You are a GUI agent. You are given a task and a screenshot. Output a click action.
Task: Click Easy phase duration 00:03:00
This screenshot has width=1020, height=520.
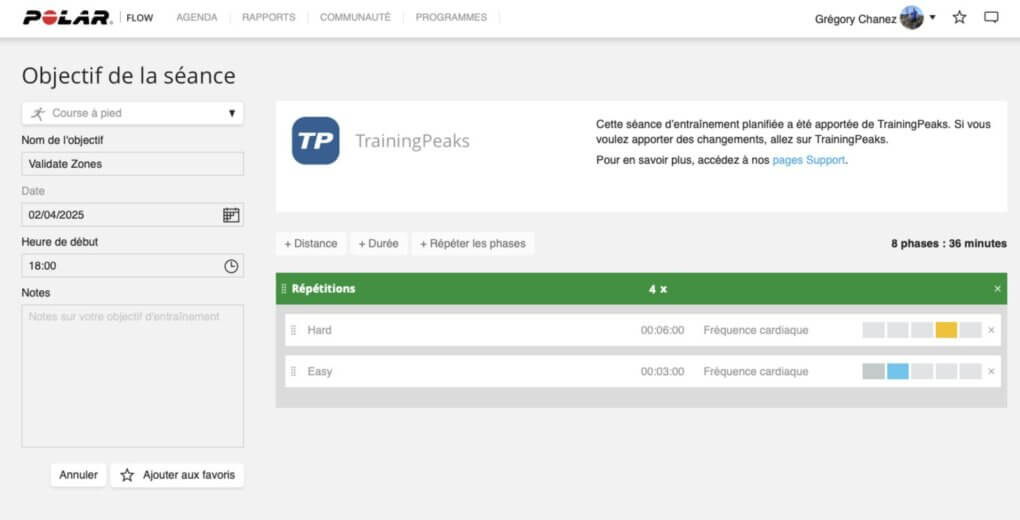662,372
